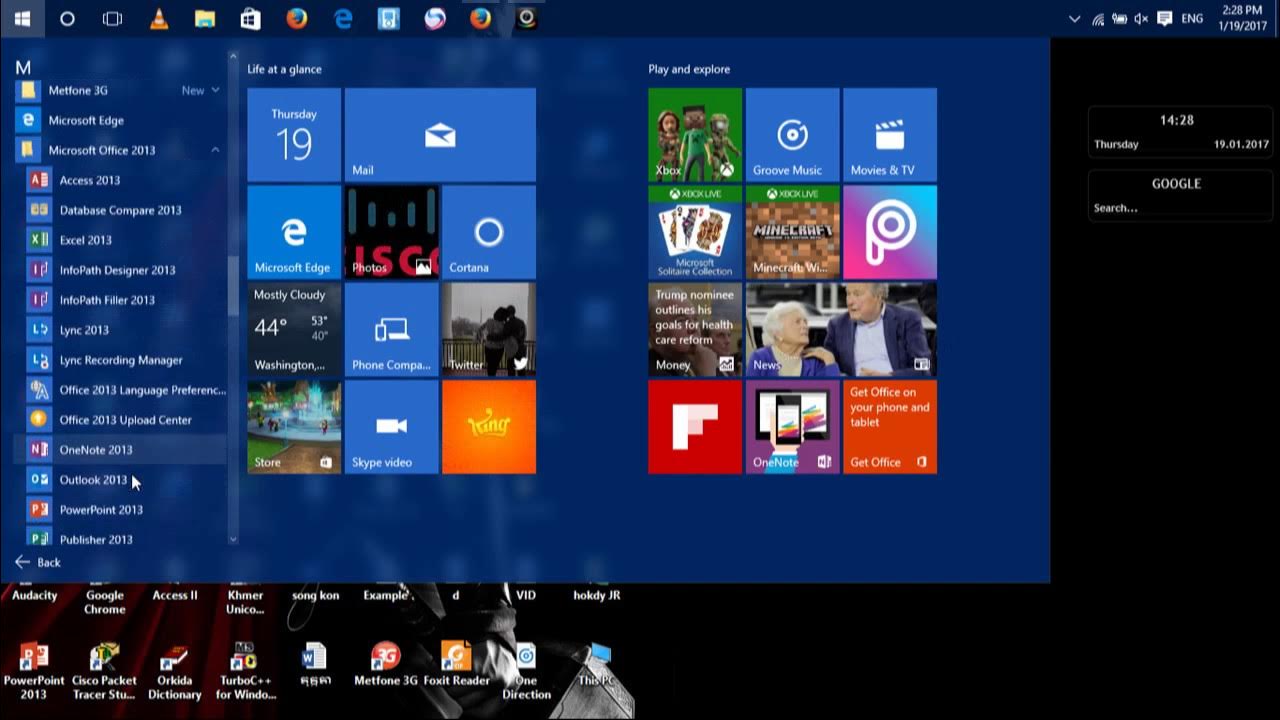1280x720 pixels.
Task: Open the Calendar tile showing Thursday 19
Action: pos(294,135)
